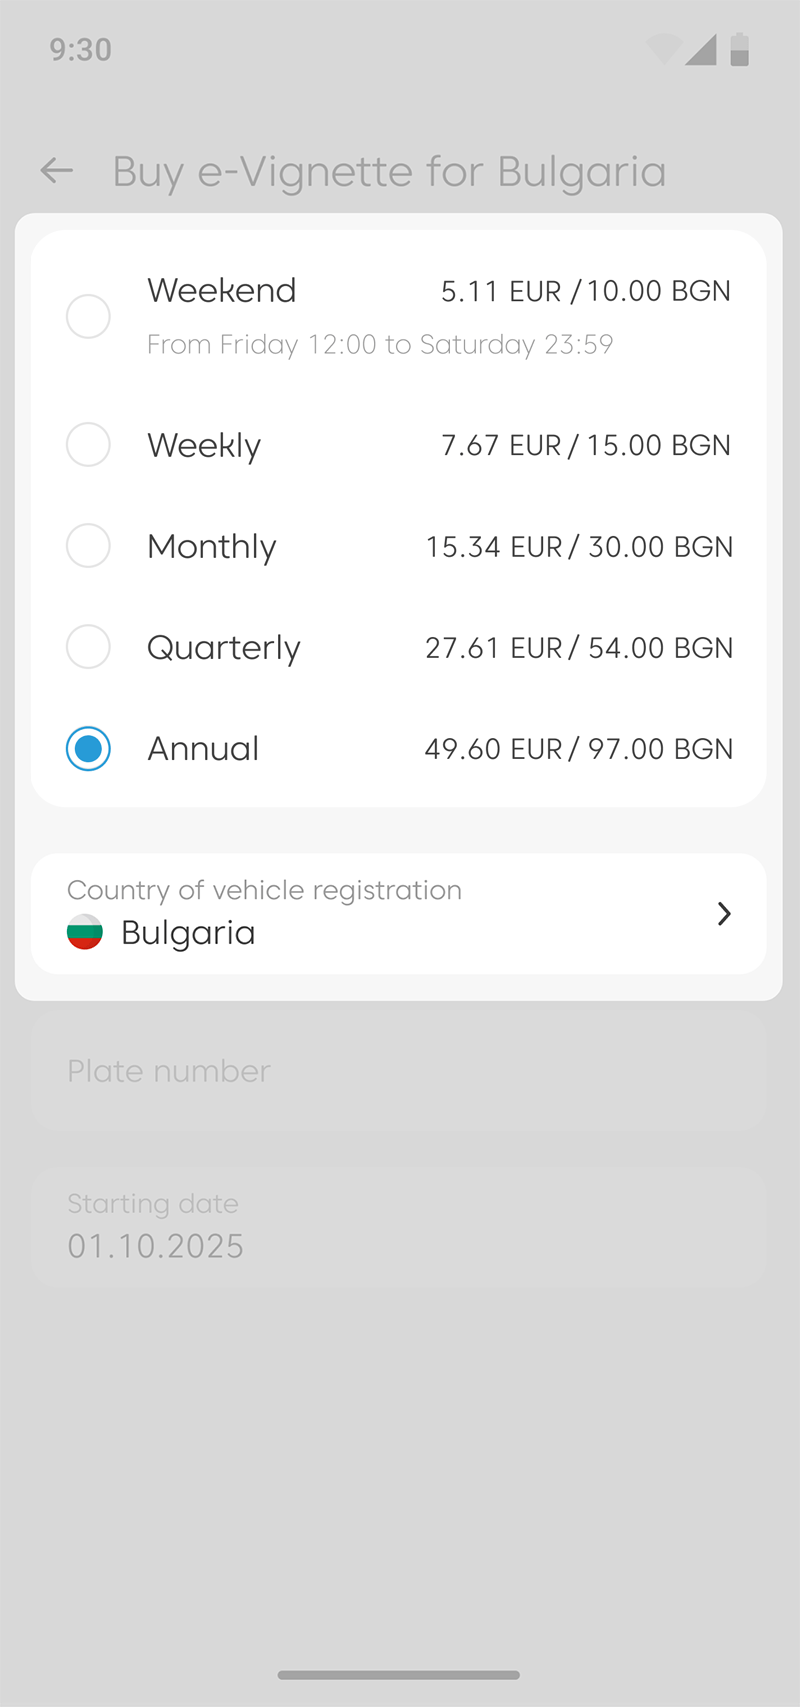Click the selected Annual radio button

coord(88,748)
